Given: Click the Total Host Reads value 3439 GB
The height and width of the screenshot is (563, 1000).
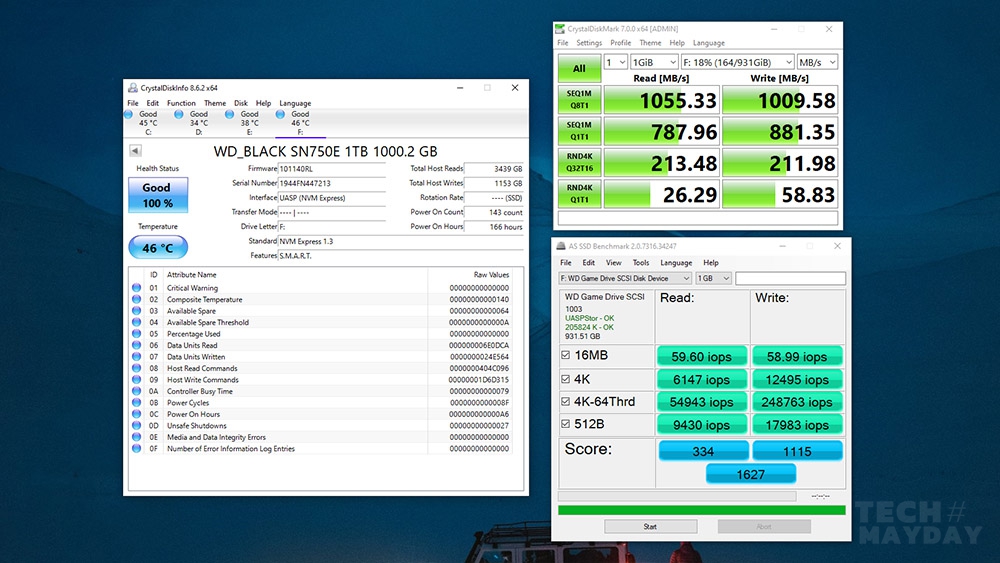Looking at the screenshot, I should (x=494, y=169).
